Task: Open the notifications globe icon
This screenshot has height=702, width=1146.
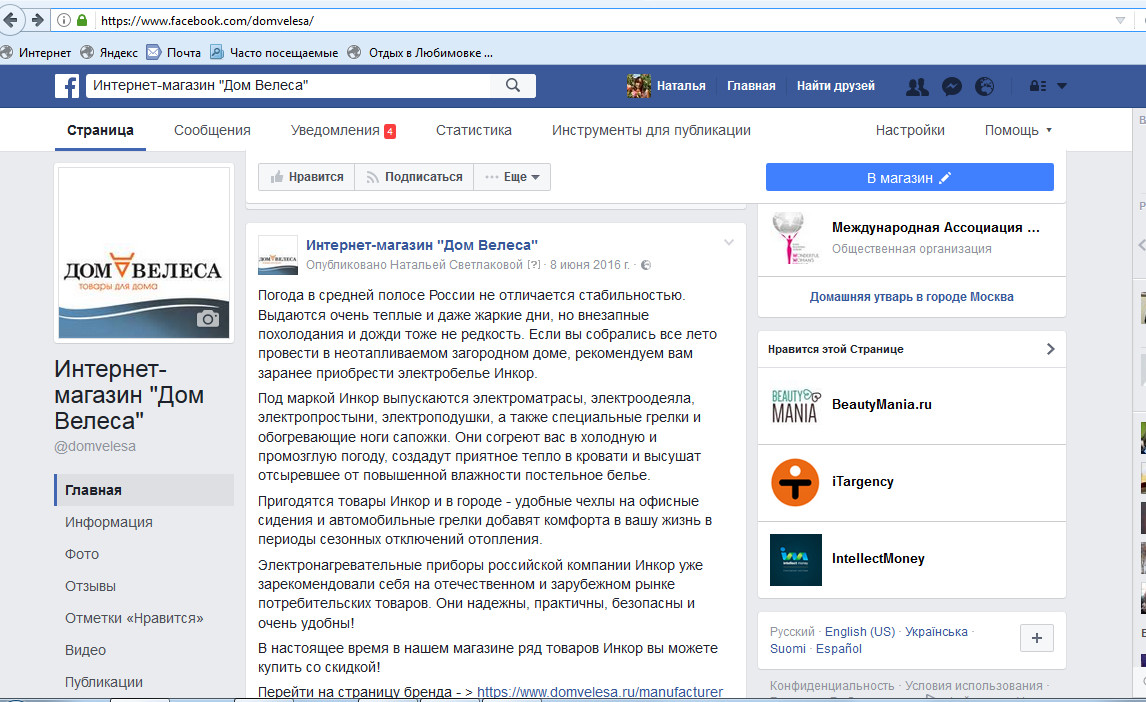Action: pyautogui.click(x=984, y=86)
